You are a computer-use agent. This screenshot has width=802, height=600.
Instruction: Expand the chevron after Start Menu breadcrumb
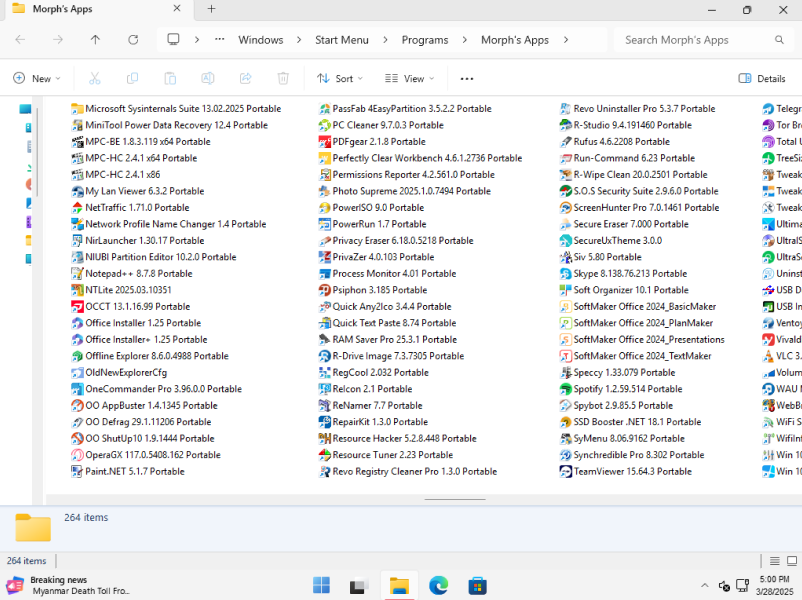[x=385, y=39]
